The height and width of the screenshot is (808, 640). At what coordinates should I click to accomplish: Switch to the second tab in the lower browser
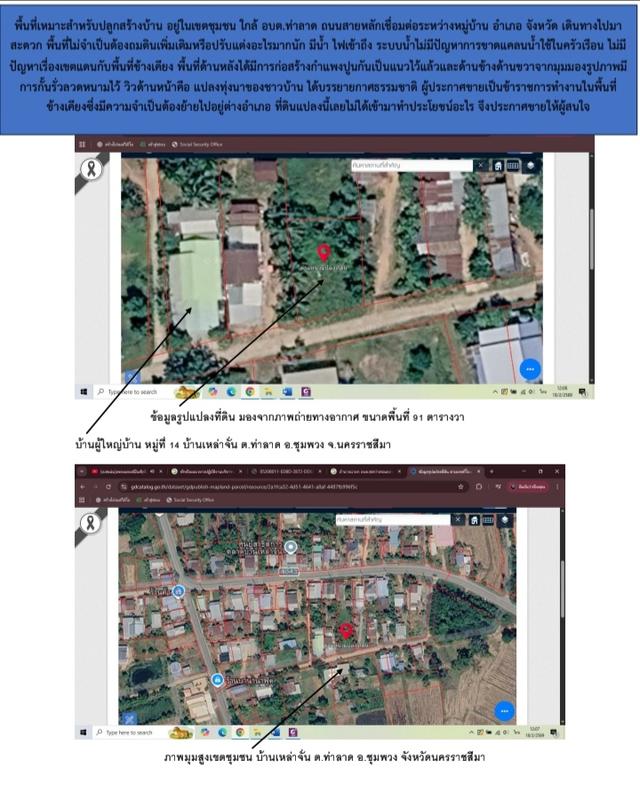[x=206, y=472]
